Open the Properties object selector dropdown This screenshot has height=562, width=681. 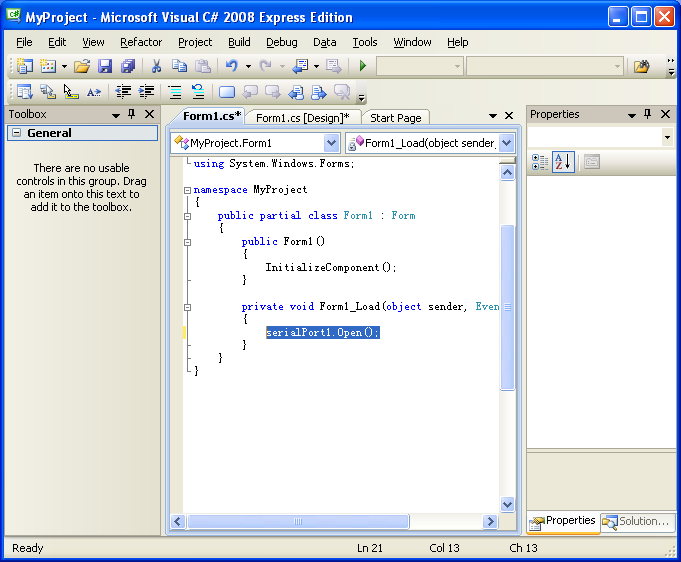[x=668, y=137]
